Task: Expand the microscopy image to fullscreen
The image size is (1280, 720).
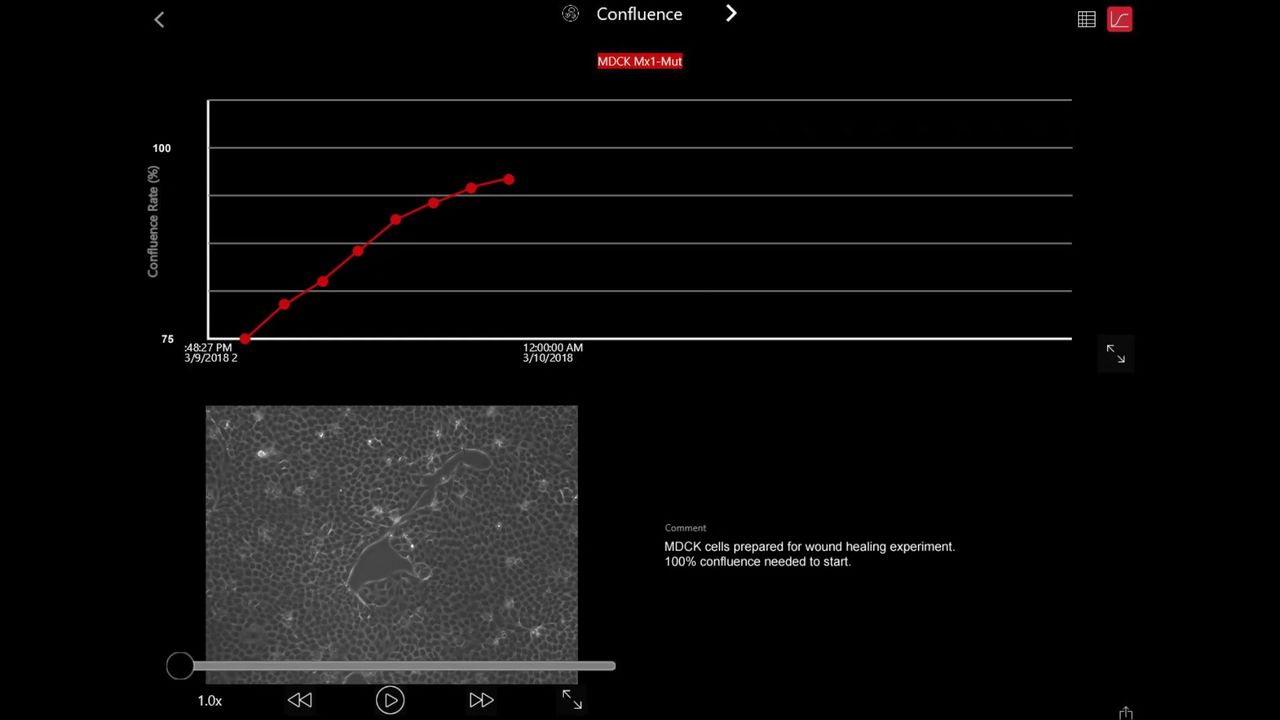Action: tap(572, 700)
